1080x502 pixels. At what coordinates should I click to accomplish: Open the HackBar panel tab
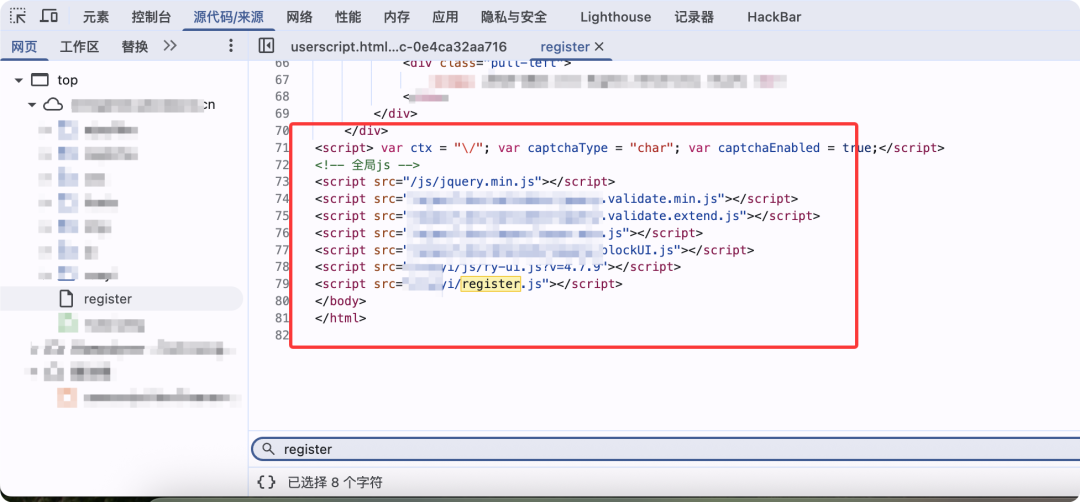tap(774, 17)
